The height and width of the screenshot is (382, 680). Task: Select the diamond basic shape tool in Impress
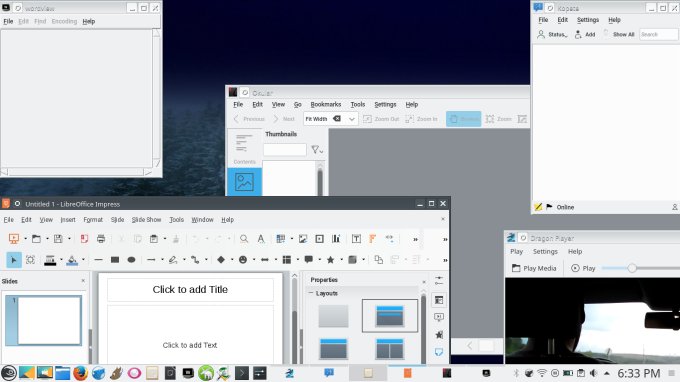click(x=221, y=260)
